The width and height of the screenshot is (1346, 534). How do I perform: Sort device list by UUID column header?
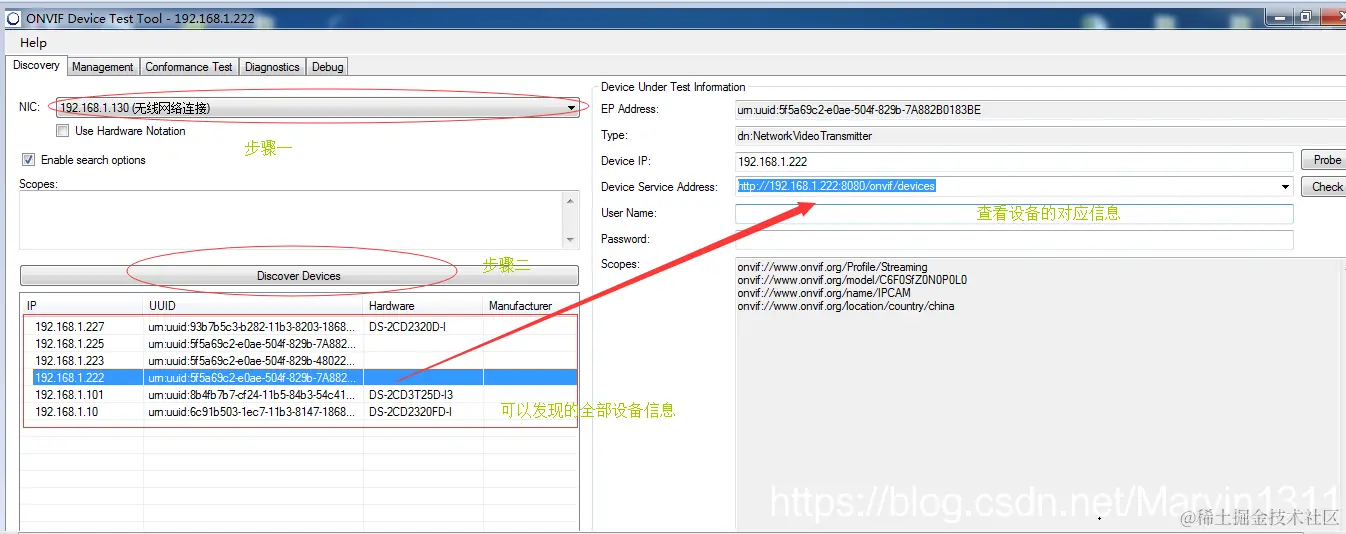253,306
